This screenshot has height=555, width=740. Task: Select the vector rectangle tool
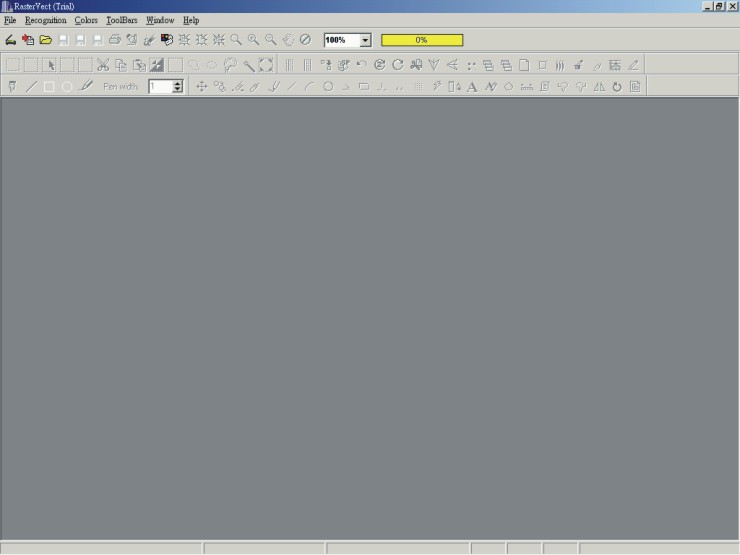364,87
